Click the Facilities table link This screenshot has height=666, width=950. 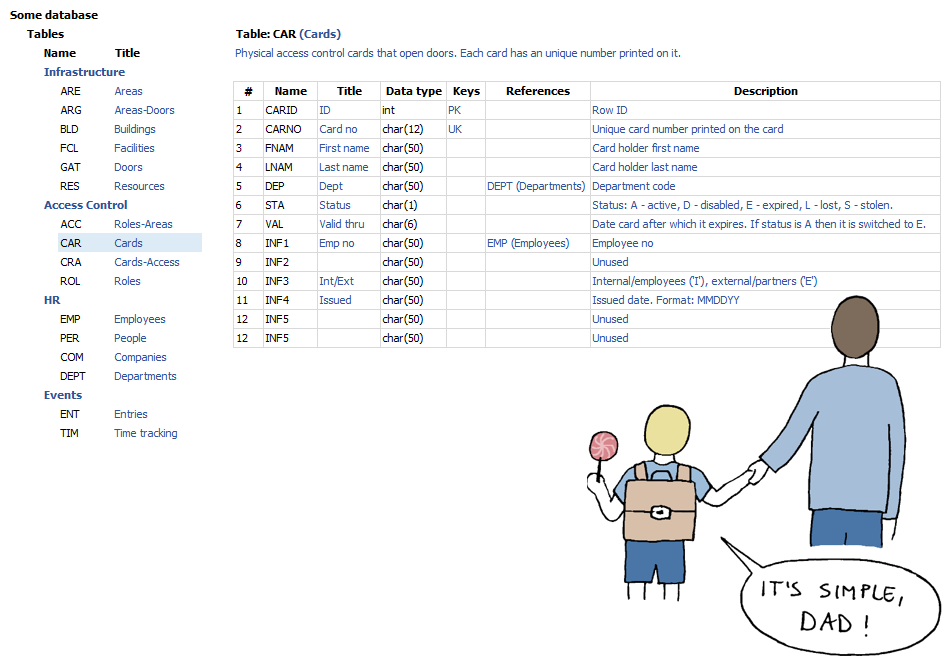coord(134,148)
